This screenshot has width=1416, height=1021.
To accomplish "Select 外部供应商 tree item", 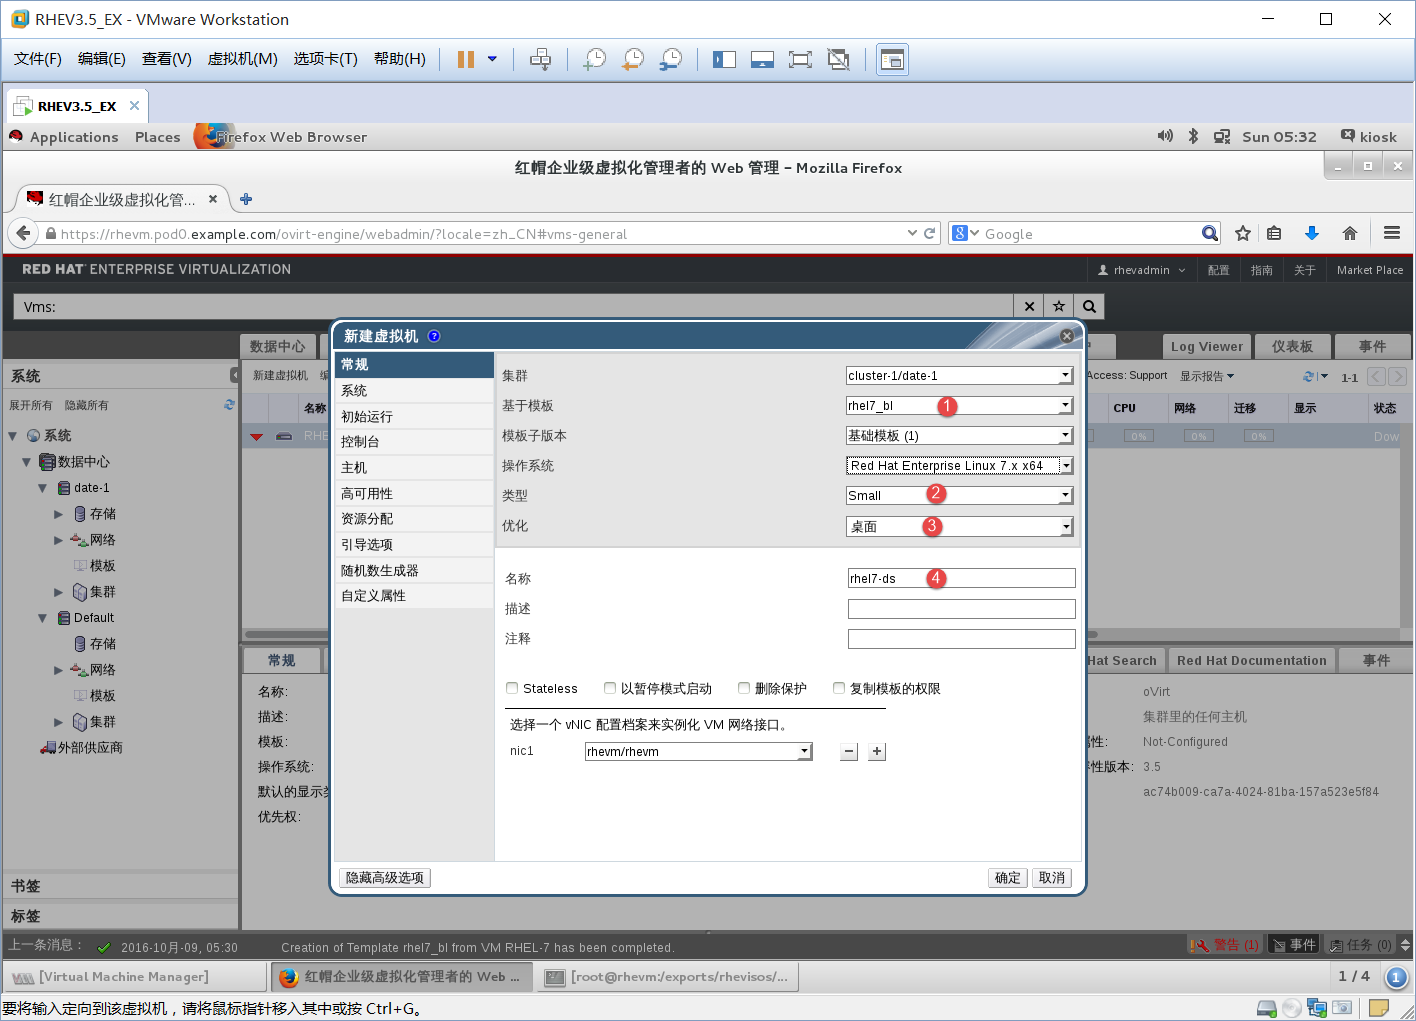I will click(x=82, y=748).
